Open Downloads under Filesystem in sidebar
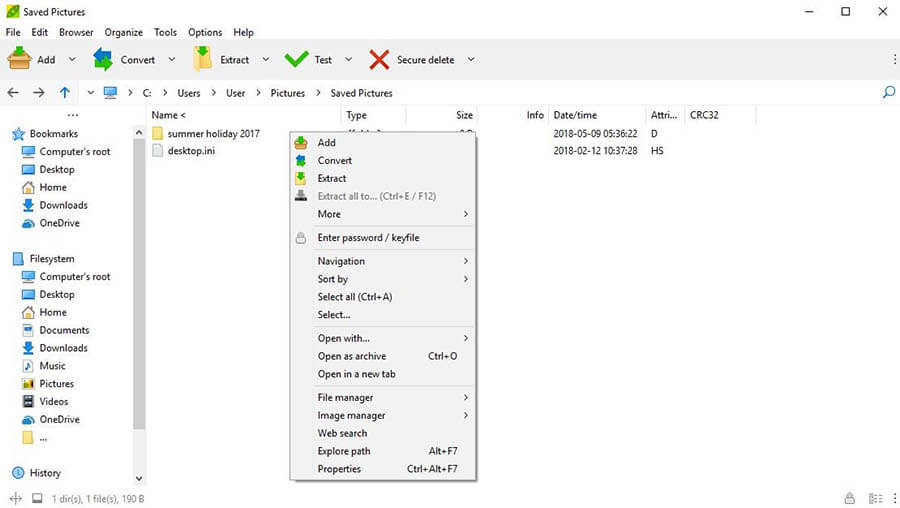This screenshot has width=900, height=508. point(63,348)
